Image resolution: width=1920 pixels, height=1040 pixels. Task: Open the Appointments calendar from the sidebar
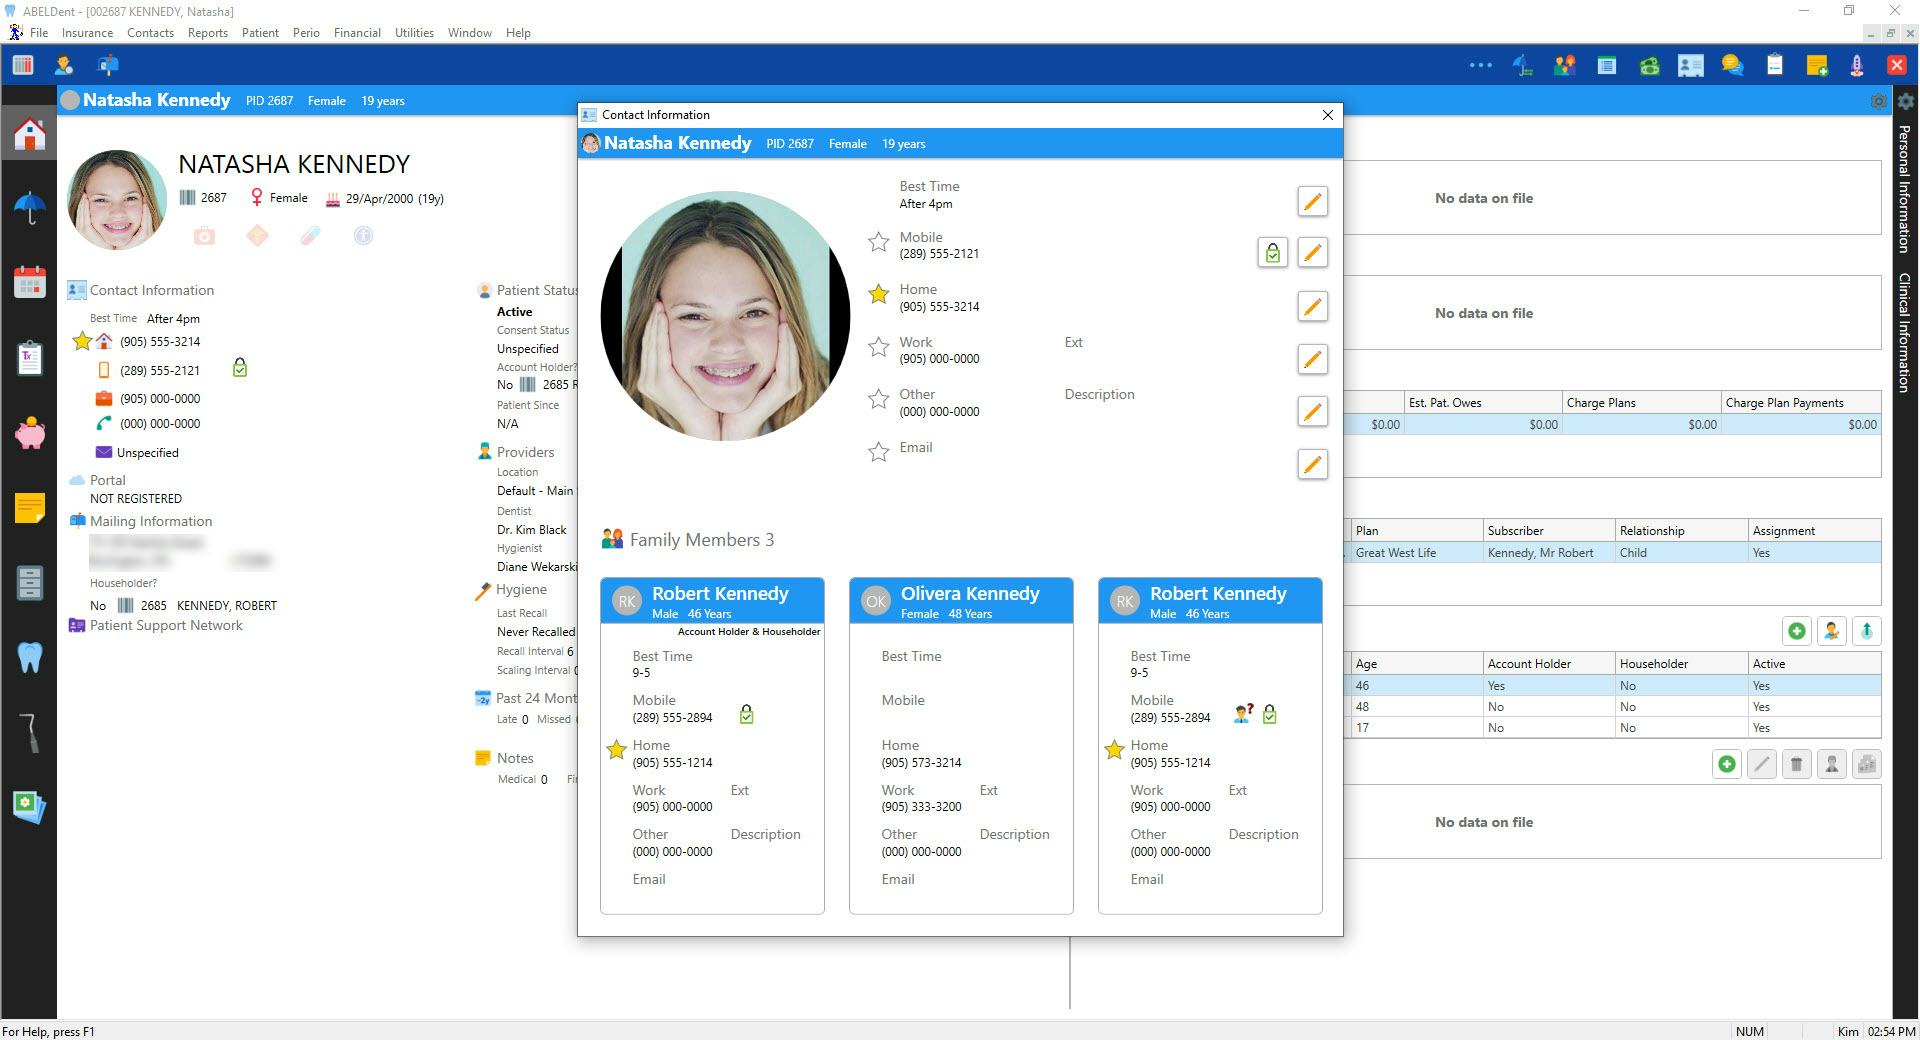pos(29,282)
